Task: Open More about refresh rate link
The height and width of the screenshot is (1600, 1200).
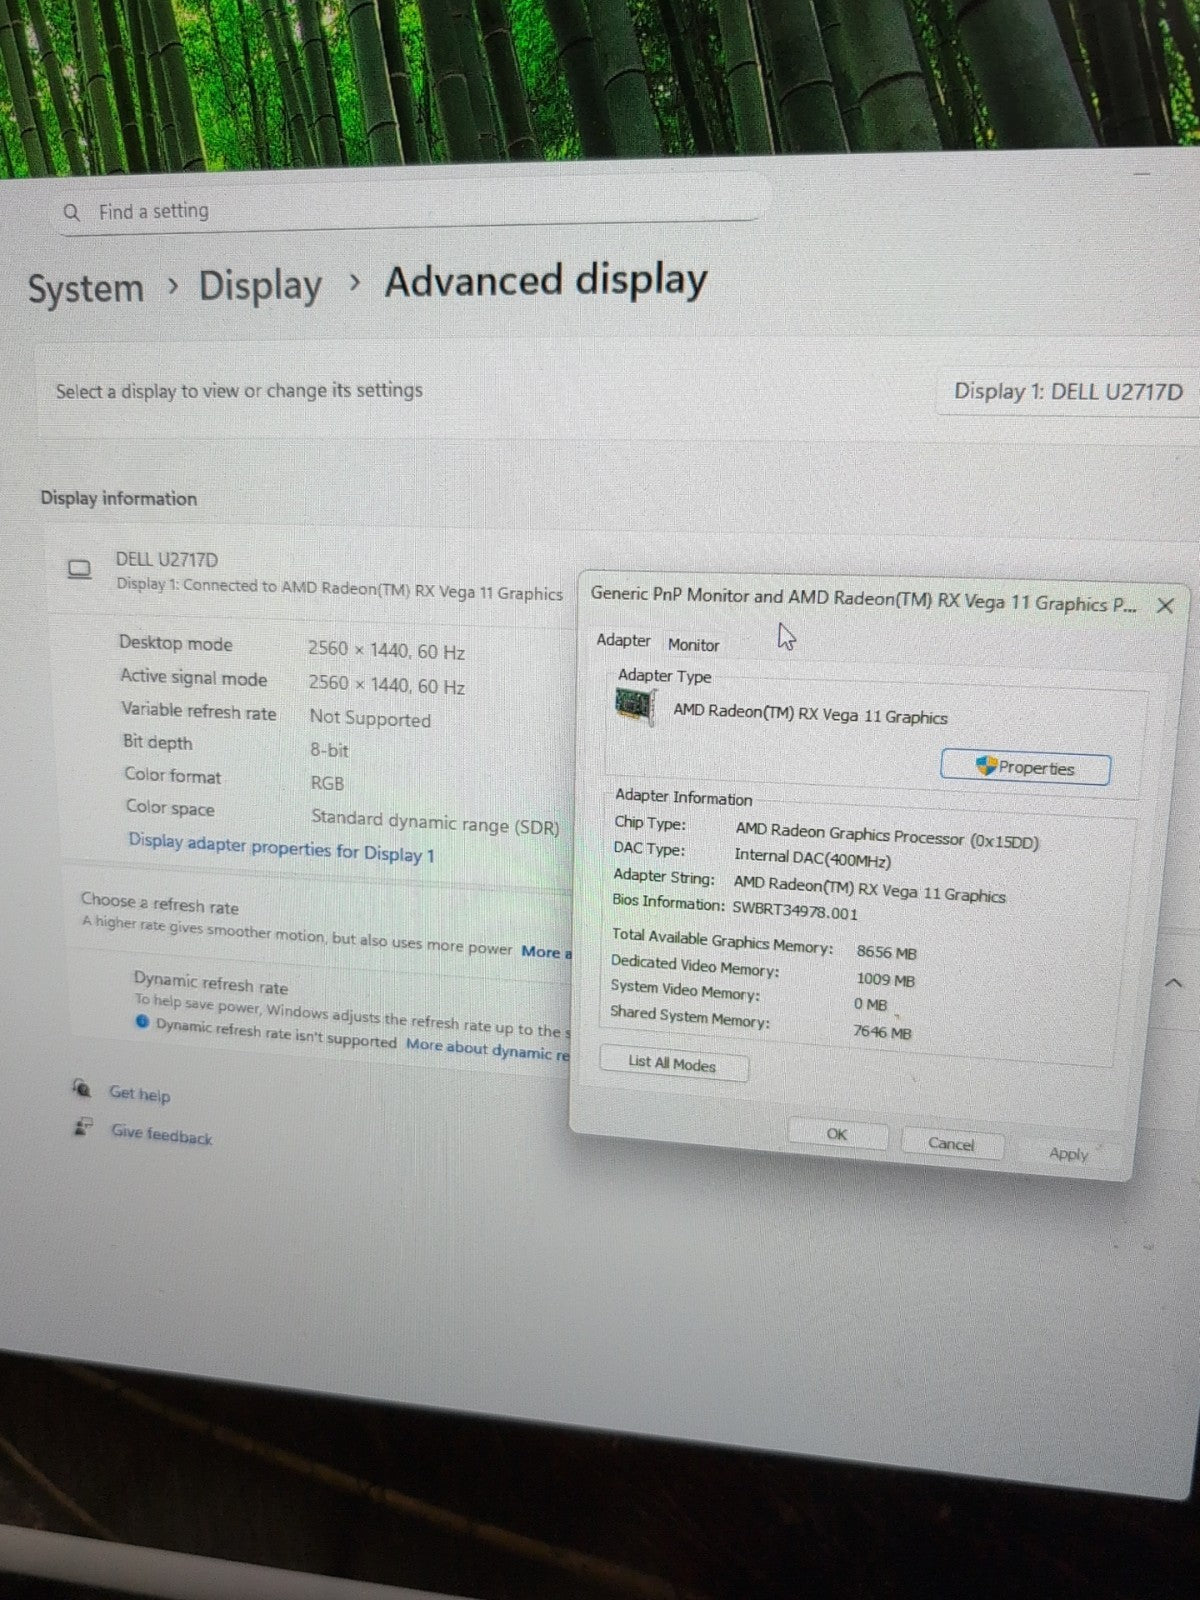Action: [546, 951]
